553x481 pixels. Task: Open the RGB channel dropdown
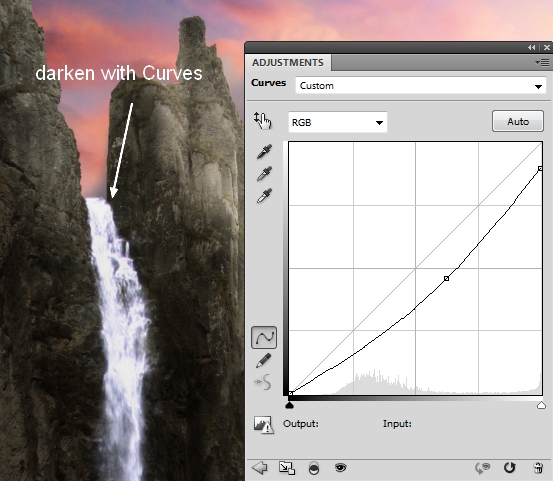338,122
